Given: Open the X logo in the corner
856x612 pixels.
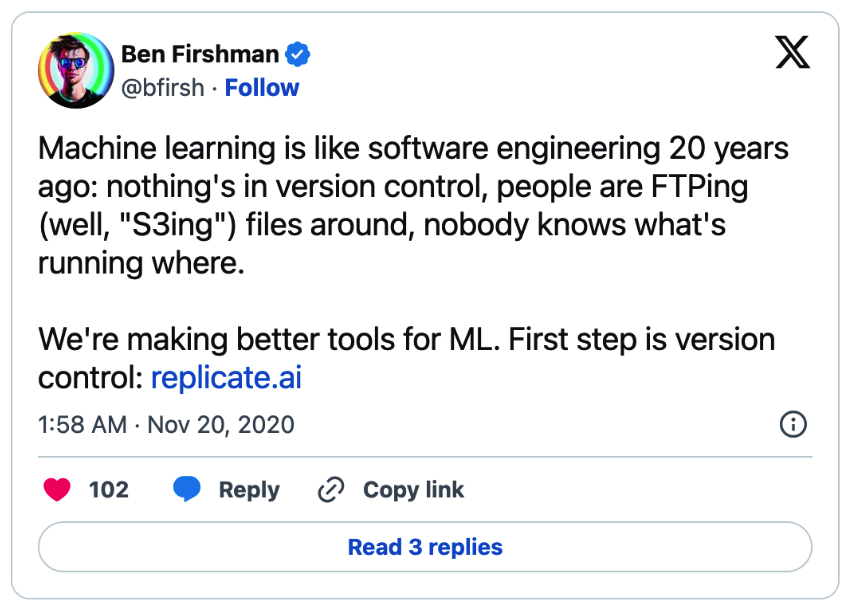Looking at the screenshot, I should [x=793, y=52].
